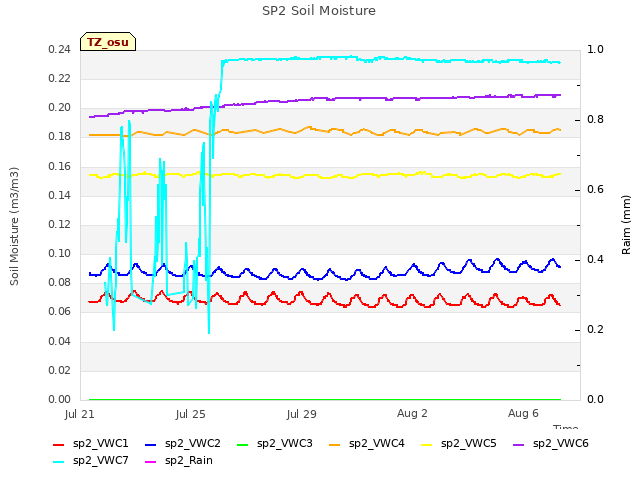Click the Jul 25 x-axis tick label
The image size is (640, 480).
(x=191, y=414)
